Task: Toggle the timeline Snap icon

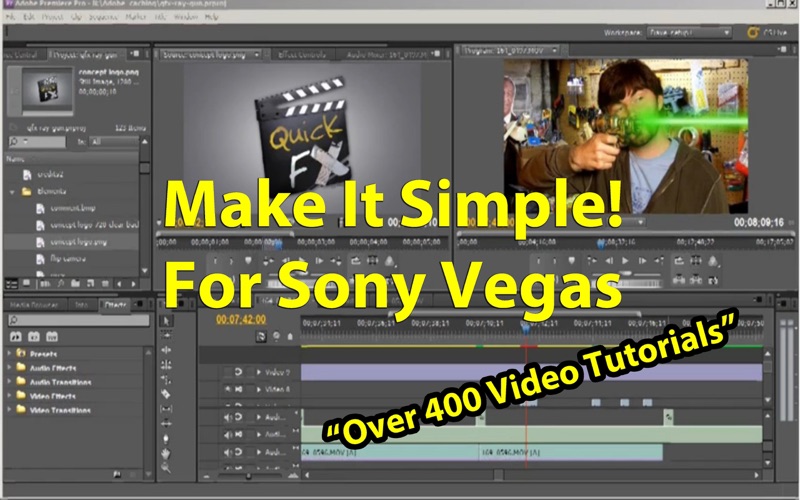Action: tap(261, 337)
